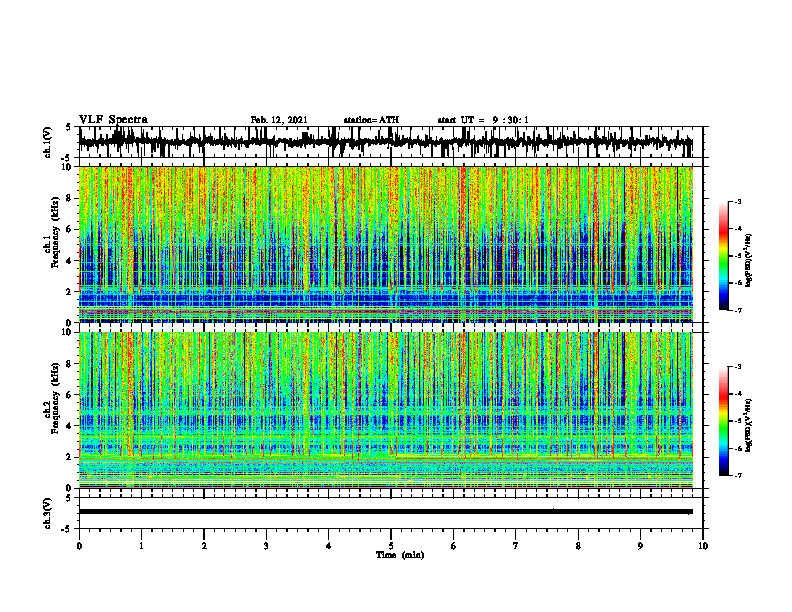792x612 pixels.
Task: Click the "3" minute tick on time axis
Action: (266, 546)
